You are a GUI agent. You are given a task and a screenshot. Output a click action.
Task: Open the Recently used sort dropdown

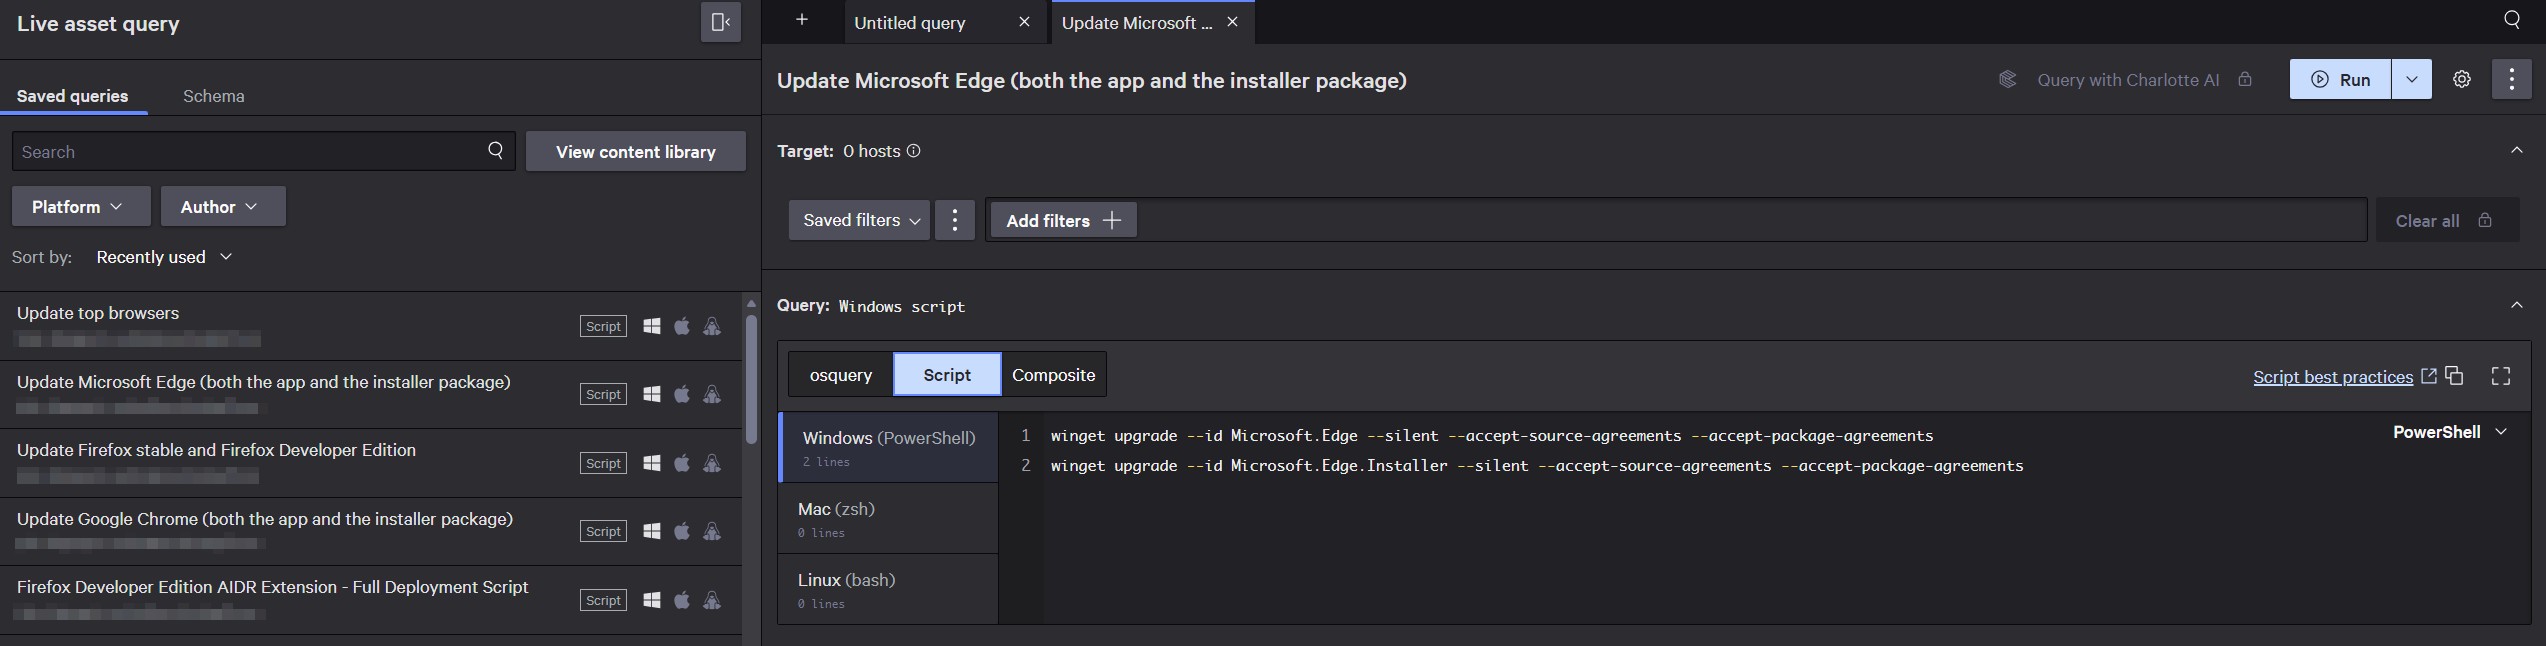(164, 257)
